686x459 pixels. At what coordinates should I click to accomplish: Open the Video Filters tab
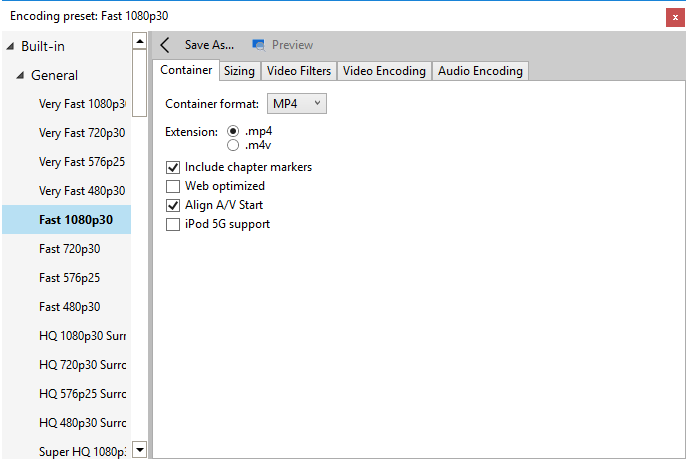[x=299, y=71]
